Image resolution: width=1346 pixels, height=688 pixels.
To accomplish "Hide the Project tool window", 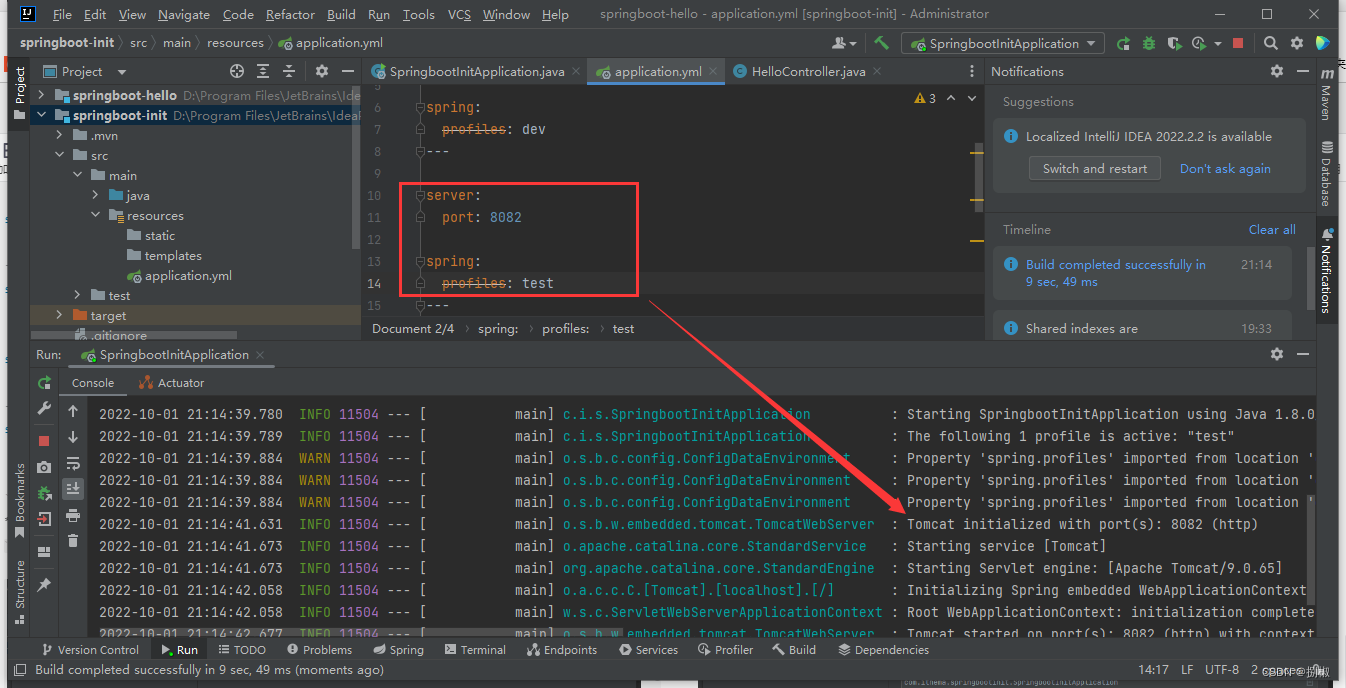I will coord(347,71).
